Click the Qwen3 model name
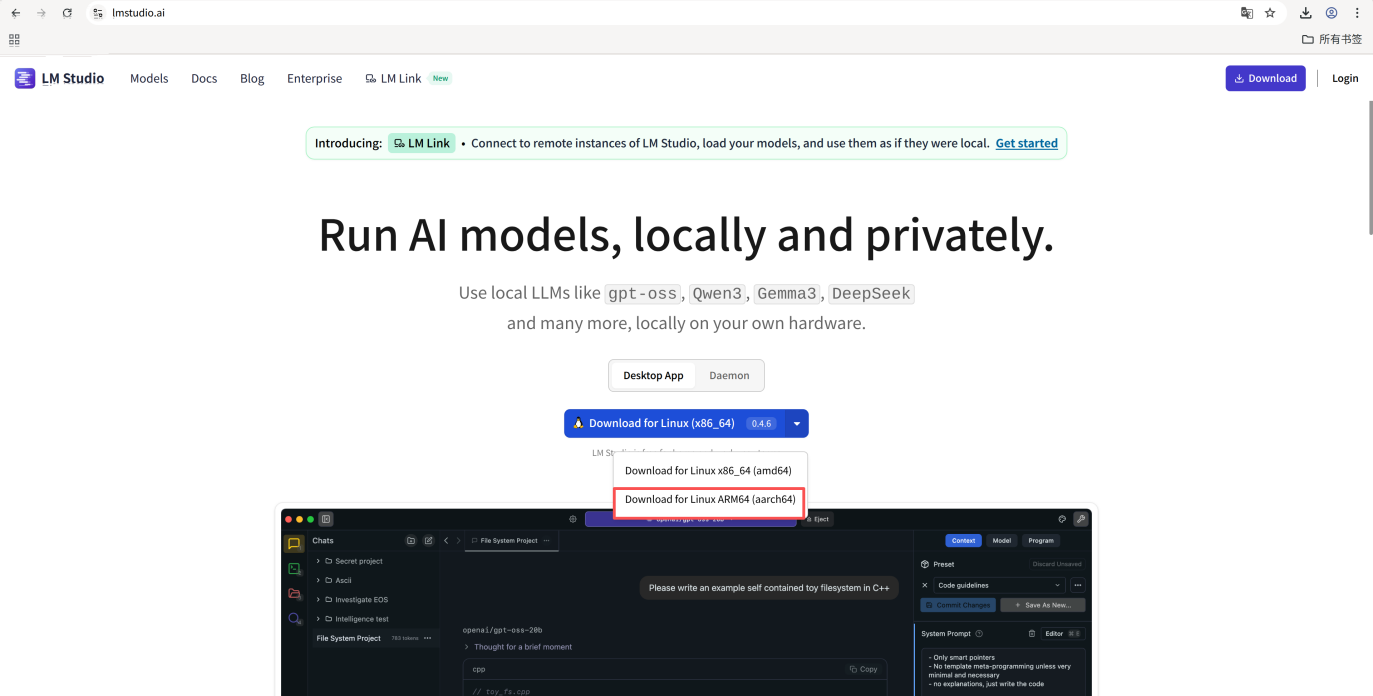Screen dimensions: 1373x696 pos(717,294)
